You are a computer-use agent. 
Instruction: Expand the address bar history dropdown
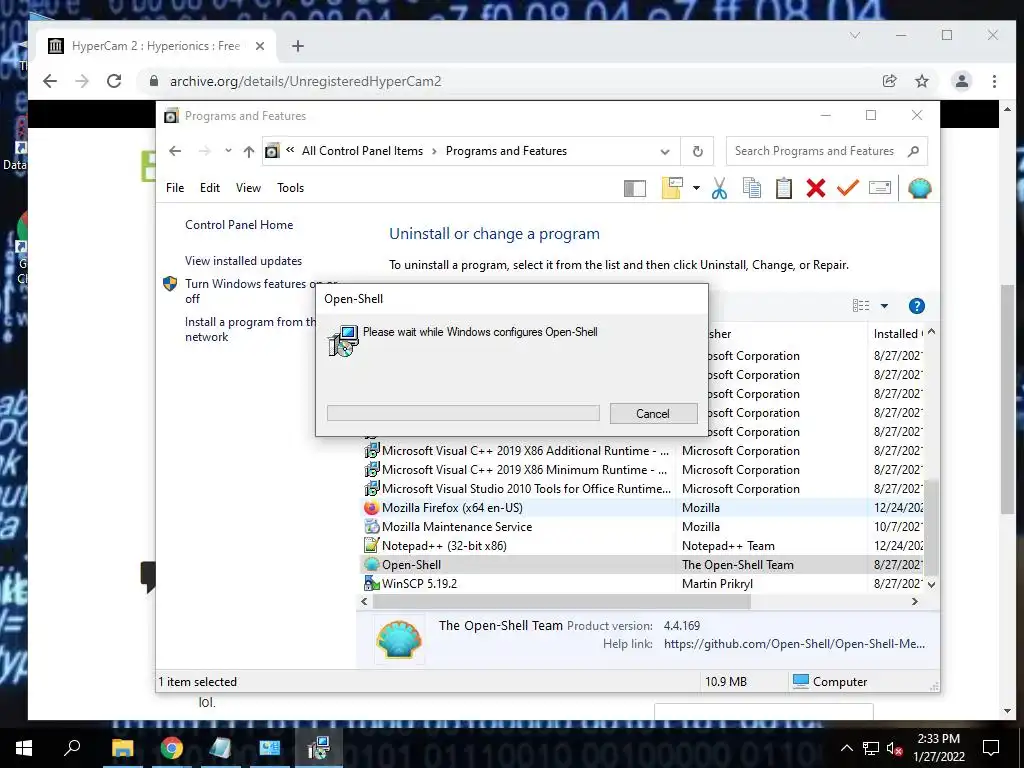click(665, 152)
